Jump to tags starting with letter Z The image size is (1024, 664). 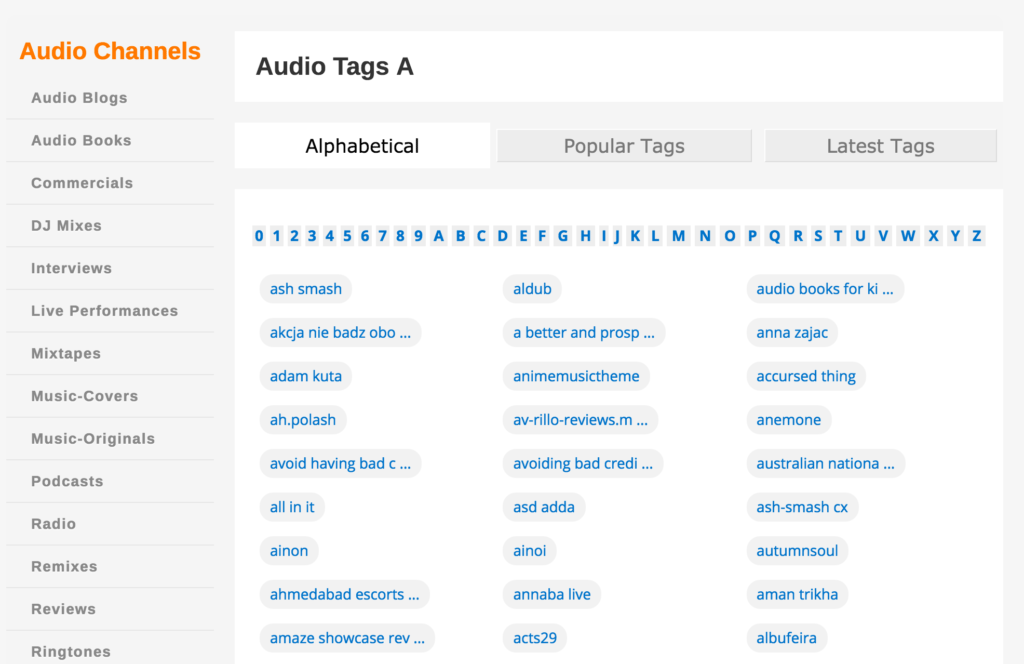(x=976, y=236)
